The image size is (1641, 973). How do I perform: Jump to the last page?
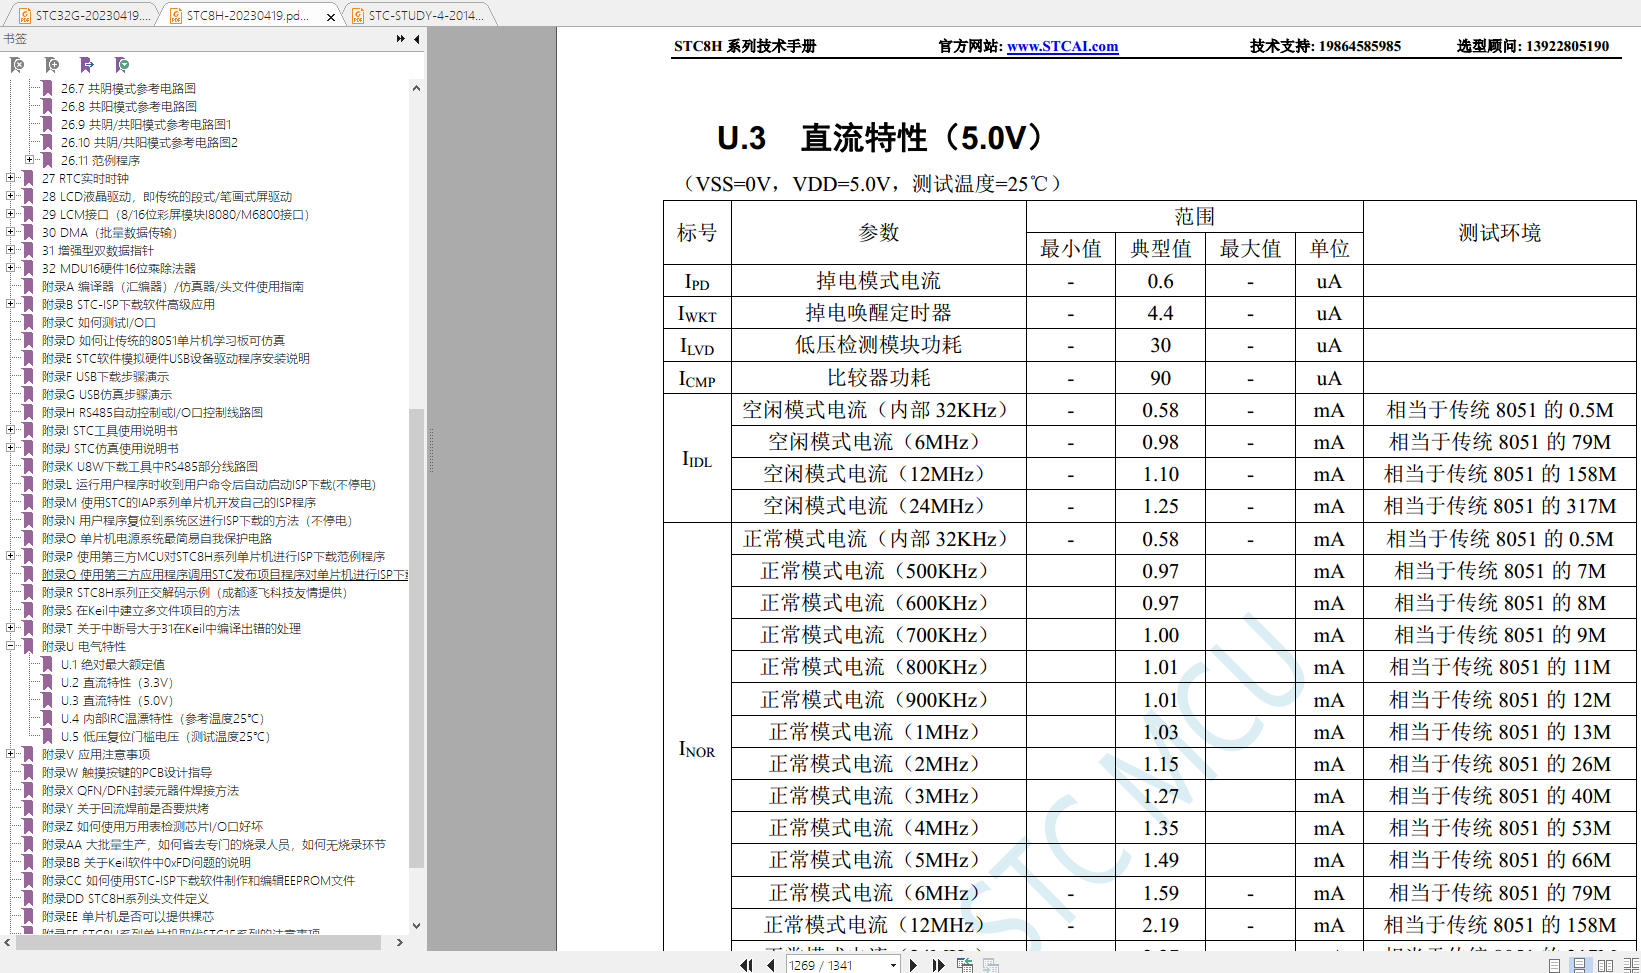(938, 965)
